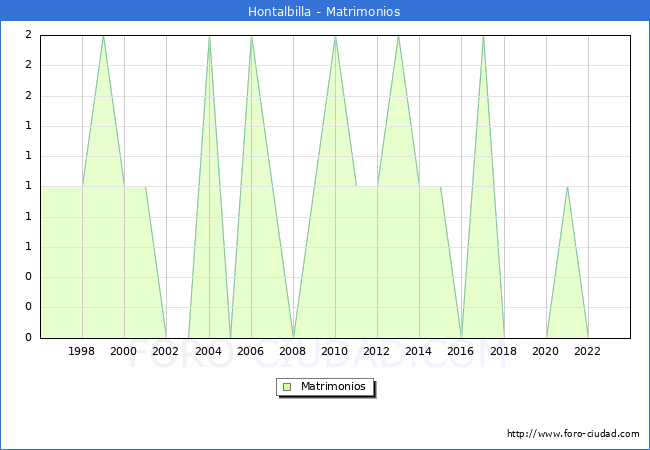Select the 2014 label on x-axis
This screenshot has width=650, height=450.
click(x=419, y=351)
